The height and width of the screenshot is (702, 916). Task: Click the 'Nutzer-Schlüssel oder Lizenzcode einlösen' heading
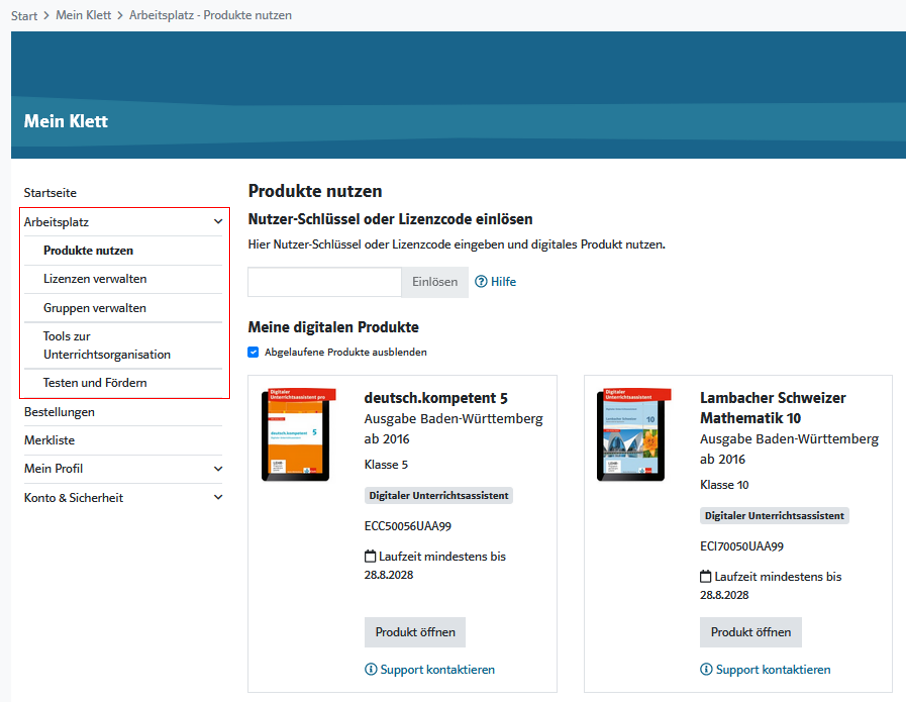pos(390,219)
